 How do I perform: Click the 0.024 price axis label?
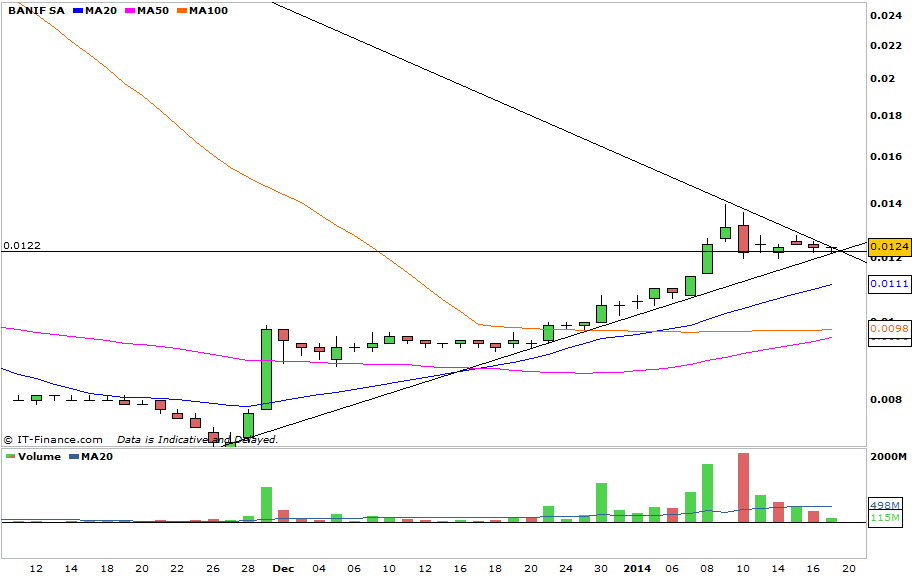[886, 16]
